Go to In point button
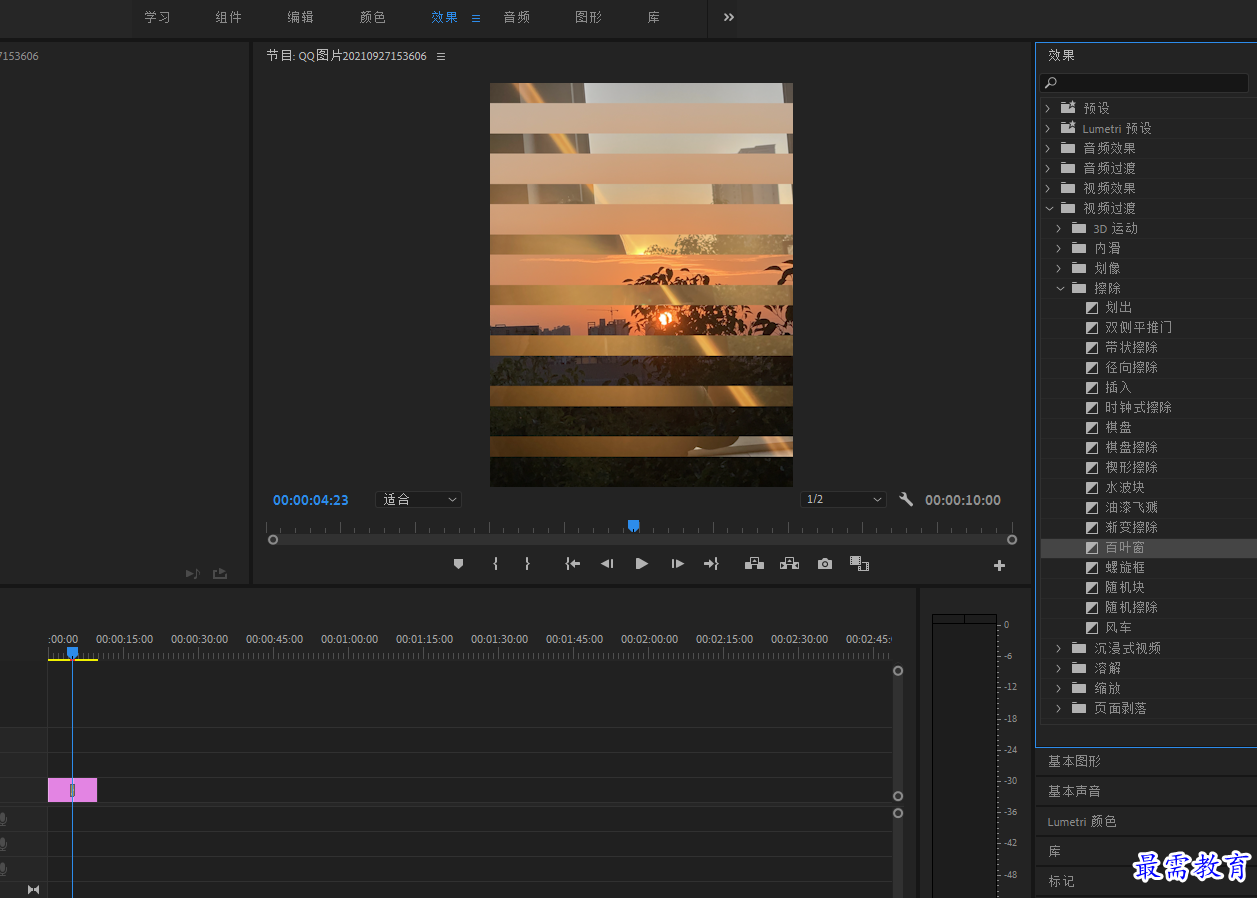Image resolution: width=1257 pixels, height=898 pixels. pos(572,564)
